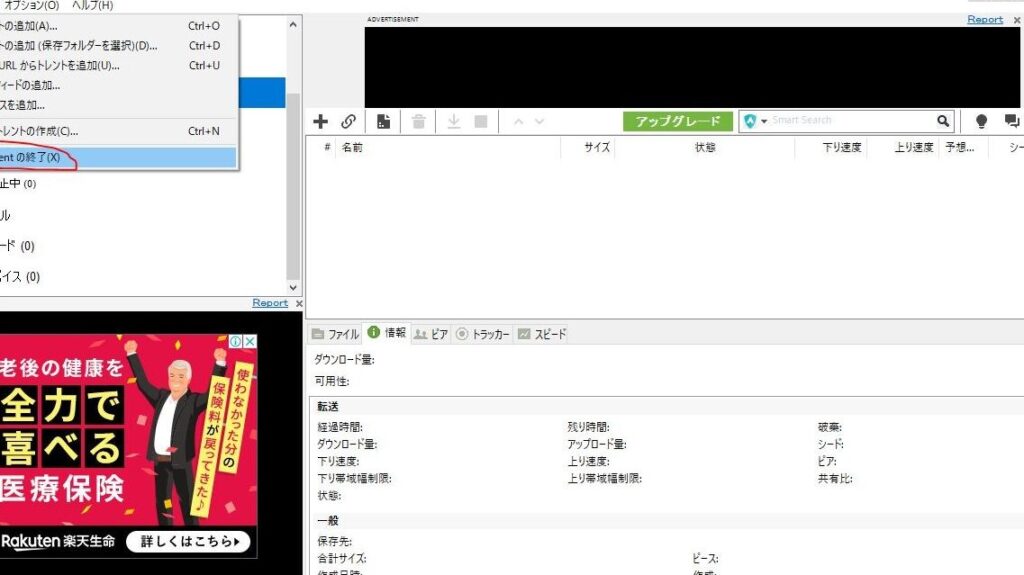1024x575 pixels.
Task: Click the chat bubbles icon in toolbar
Action: tap(1012, 121)
